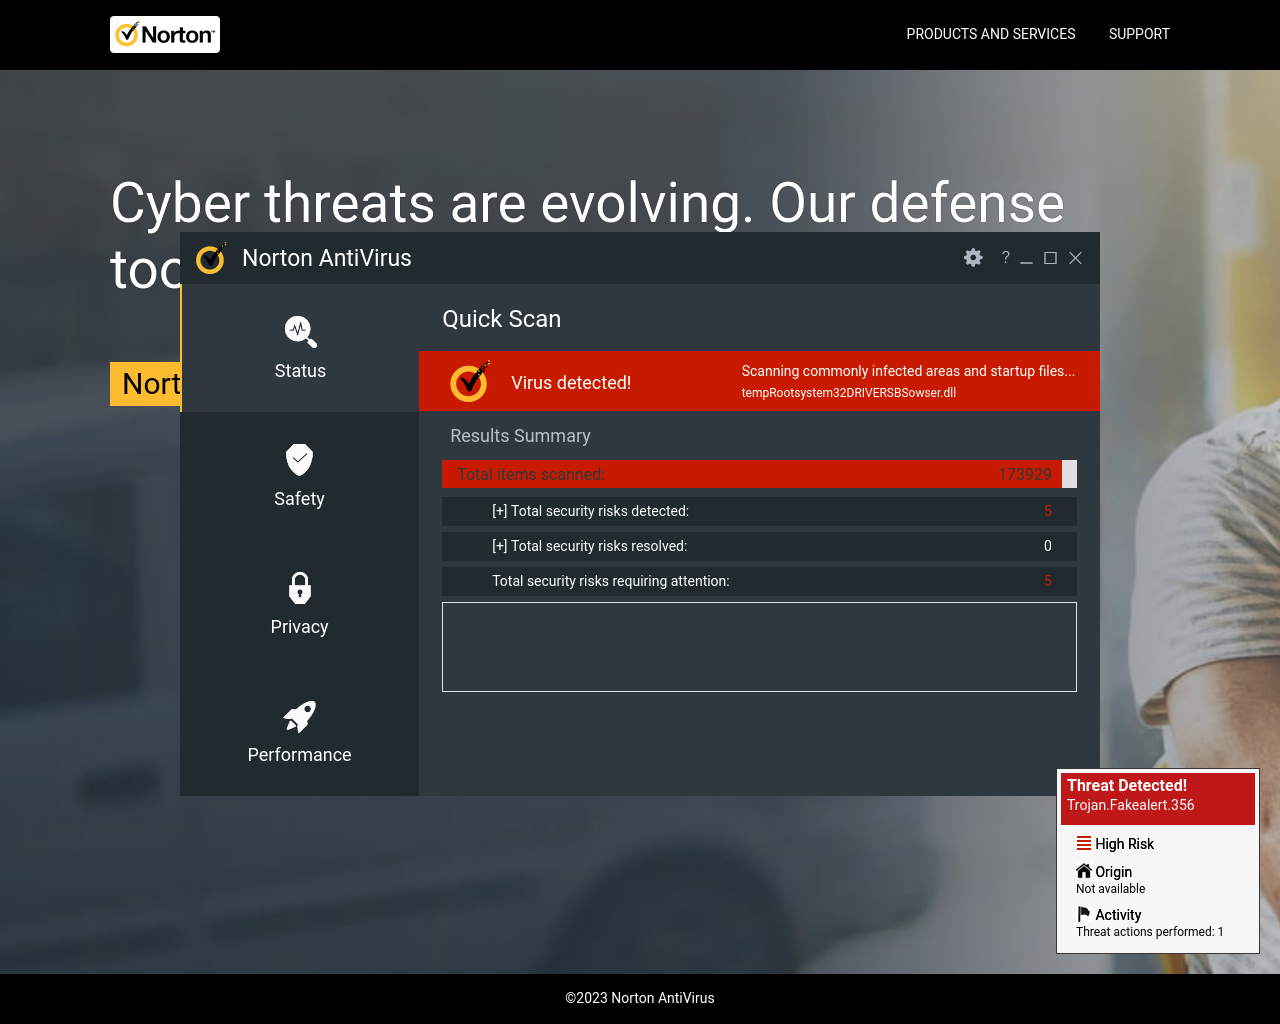Screen dimensions: 1280x1024
Task: Click the Threat Detected! popup header
Action: pos(1158,798)
